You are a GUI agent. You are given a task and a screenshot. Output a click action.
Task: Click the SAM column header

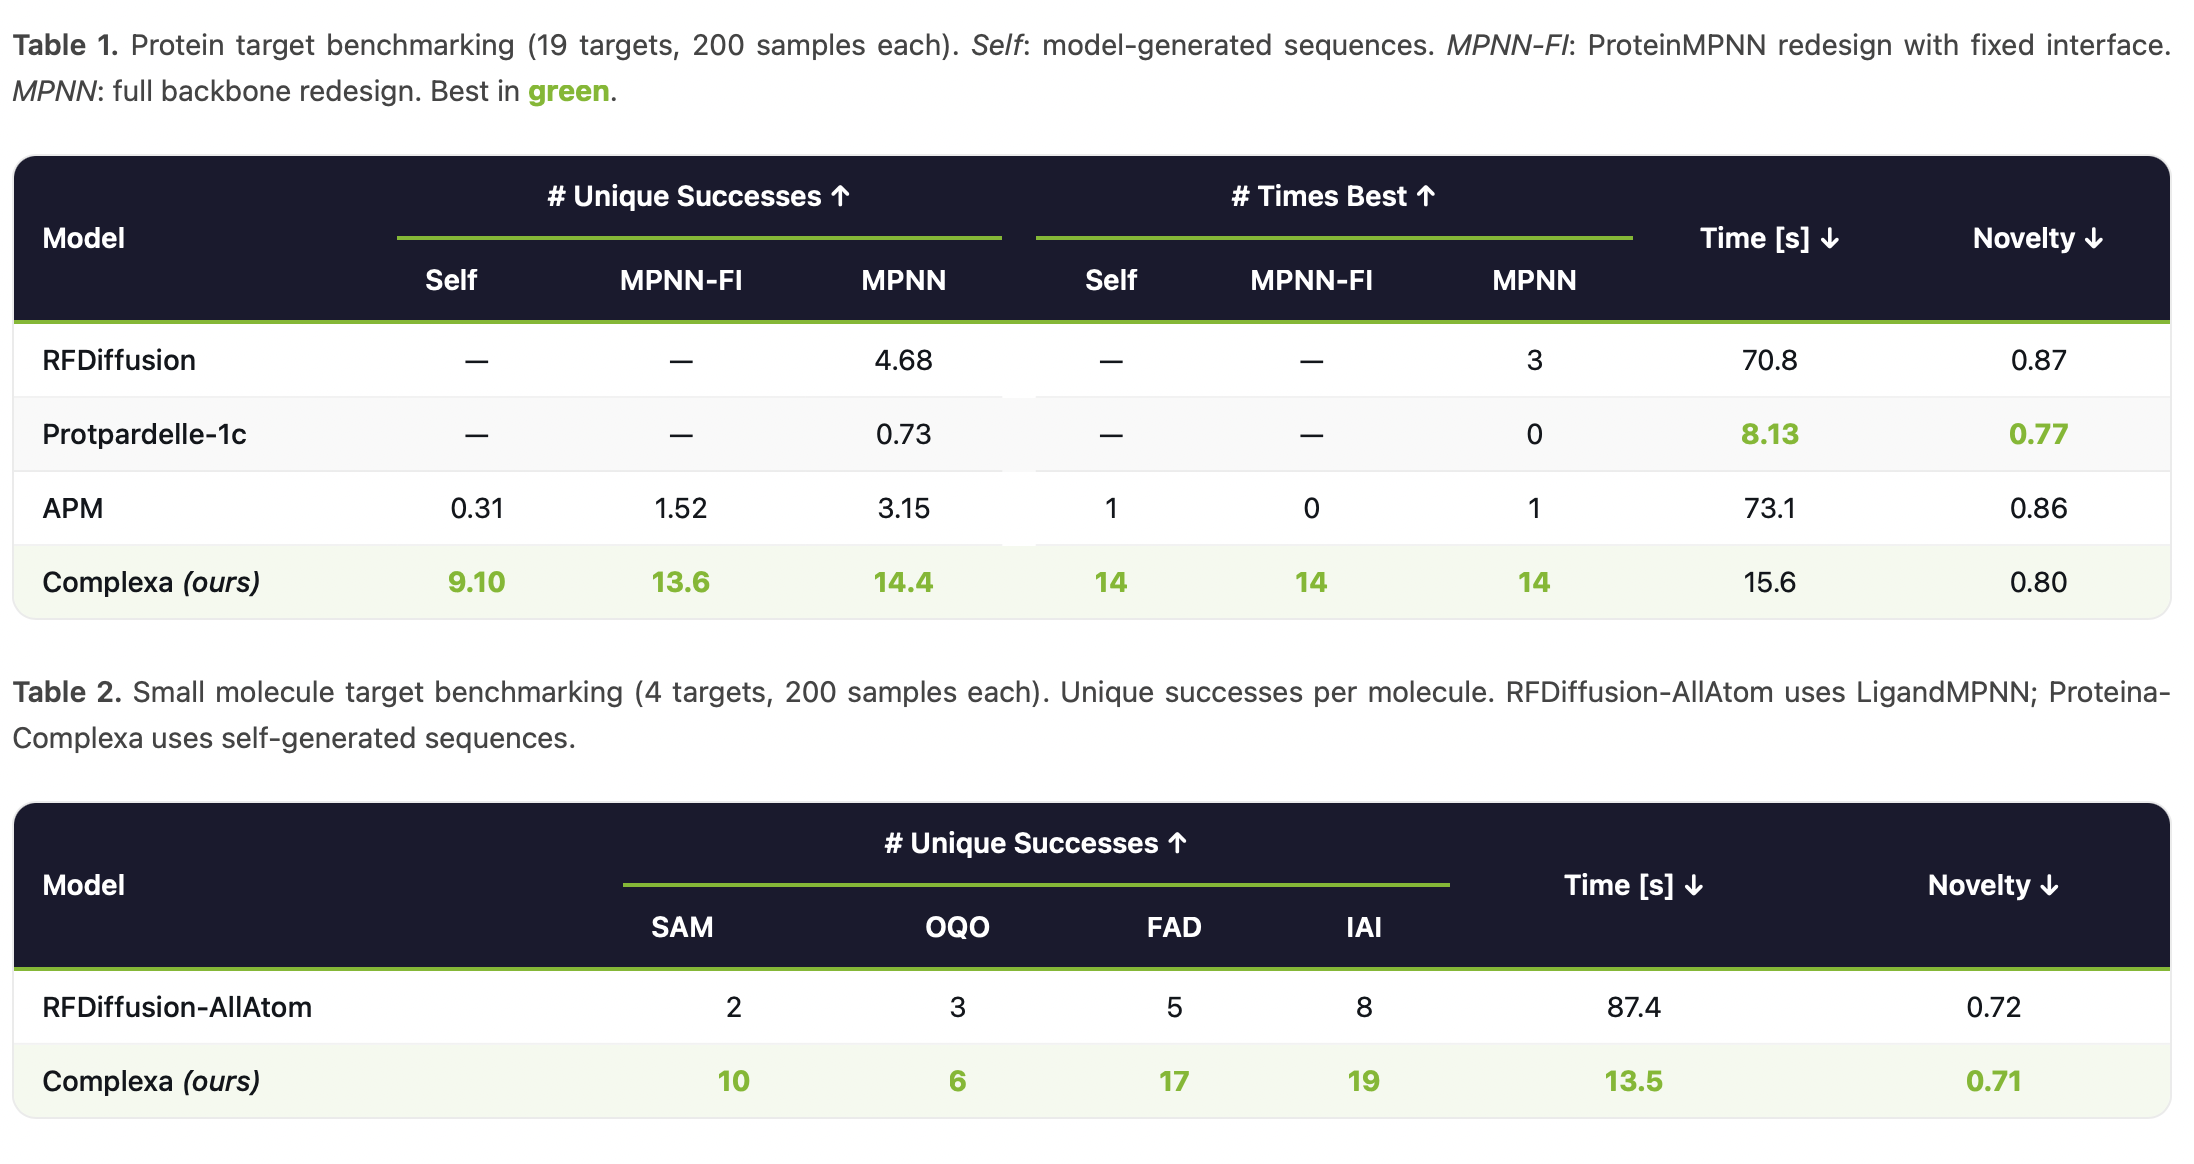pyautogui.click(x=682, y=927)
